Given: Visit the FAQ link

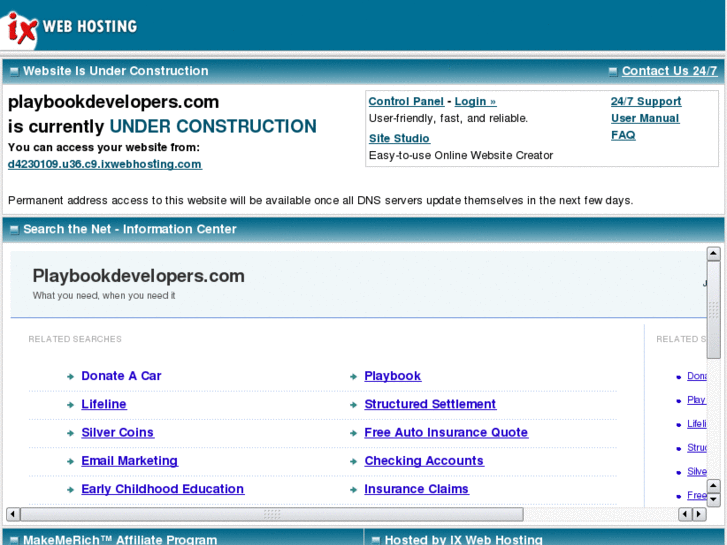Looking at the screenshot, I should pyautogui.click(x=623, y=135).
